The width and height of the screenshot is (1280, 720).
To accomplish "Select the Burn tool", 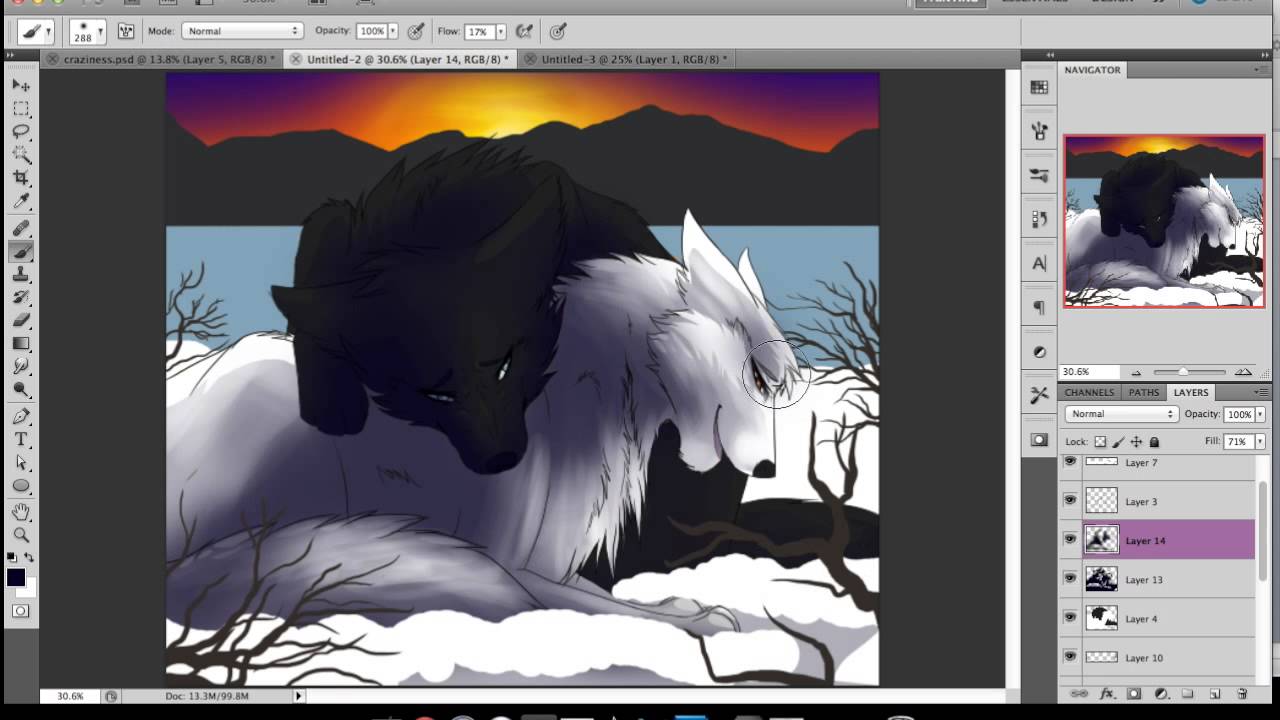I will pyautogui.click(x=21, y=390).
